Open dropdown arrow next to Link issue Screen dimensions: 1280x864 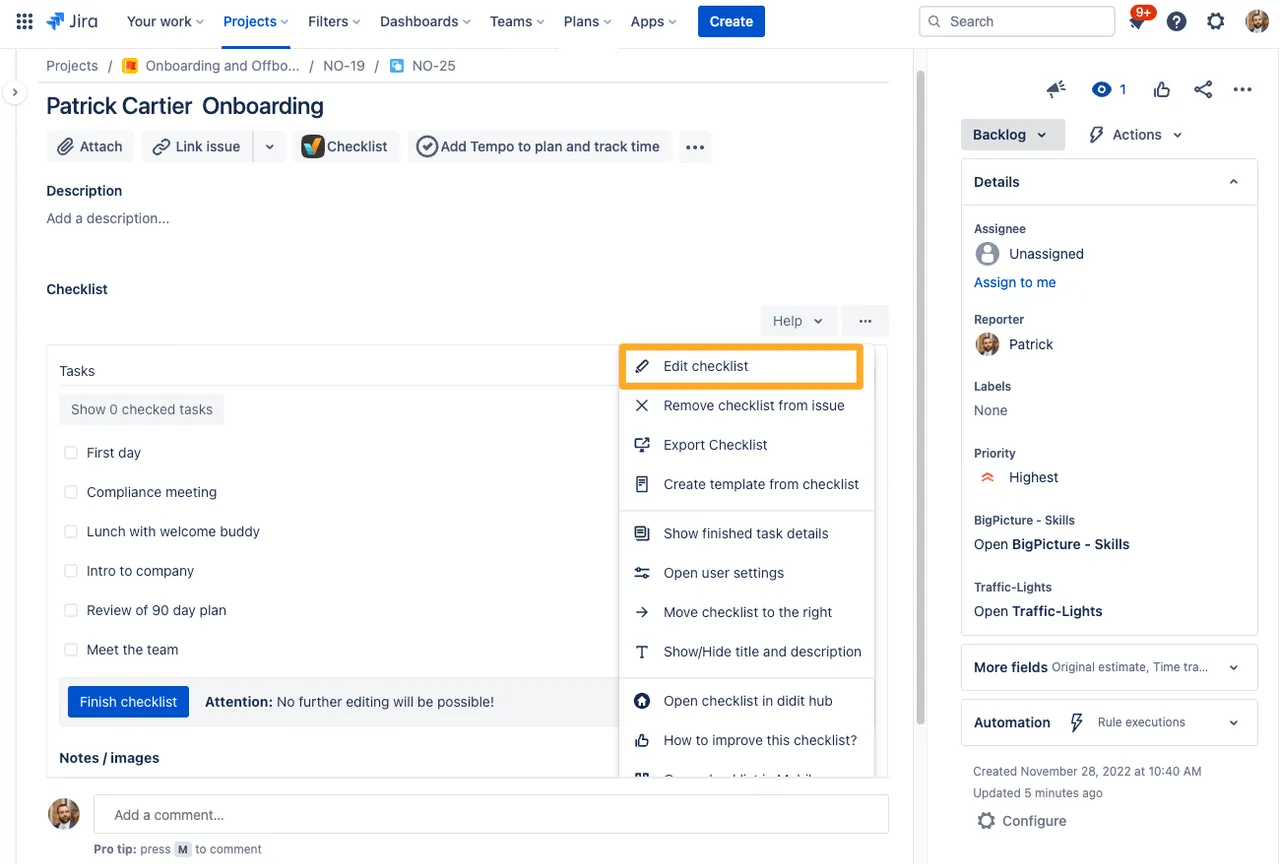coord(270,146)
